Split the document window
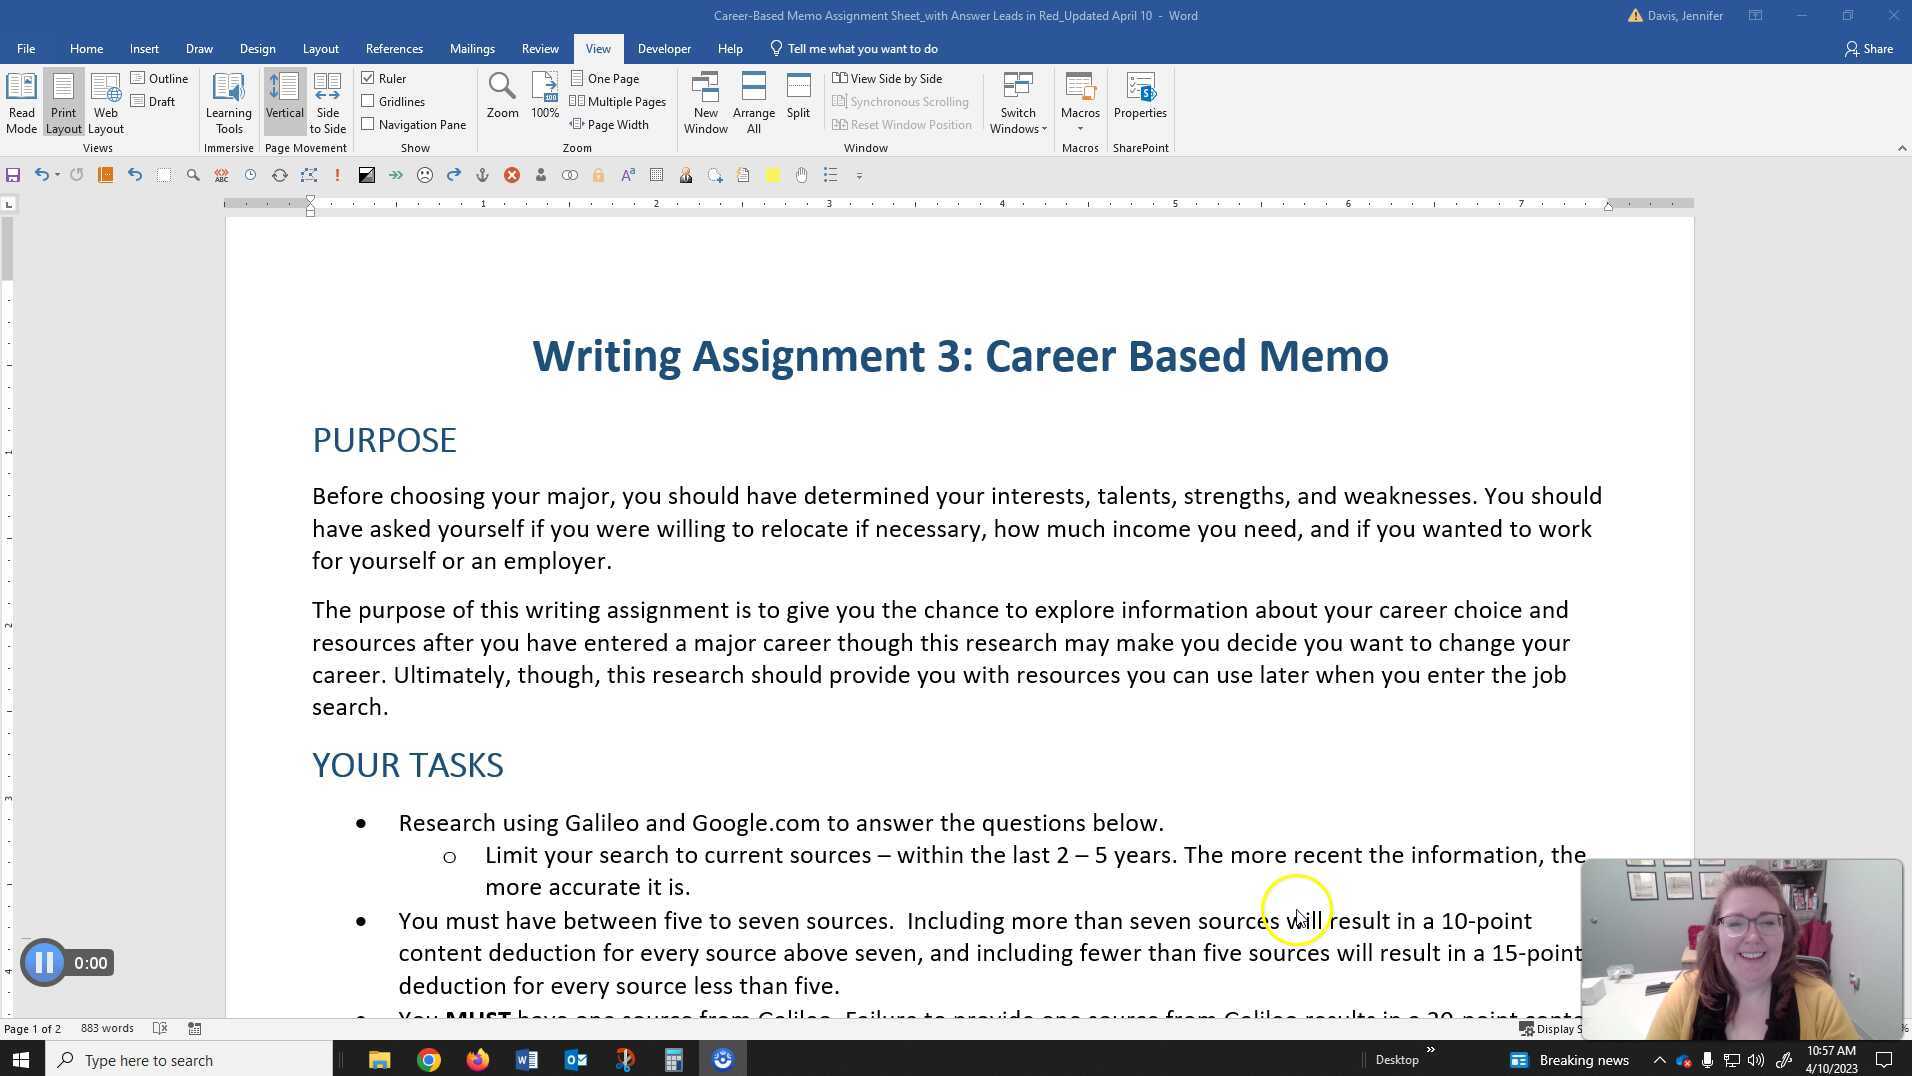This screenshot has height=1076, width=1912. coord(797,95)
